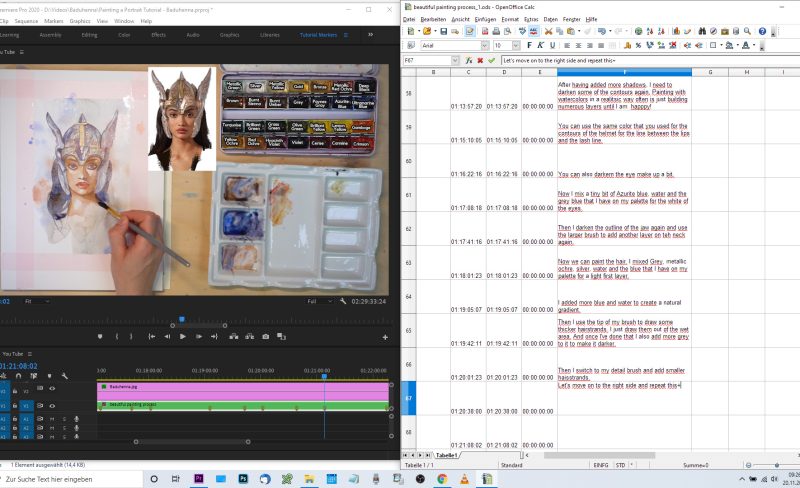Accept cell entry with green checkmark
Image resolution: width=800 pixels, height=488 pixels.
tap(491, 60)
